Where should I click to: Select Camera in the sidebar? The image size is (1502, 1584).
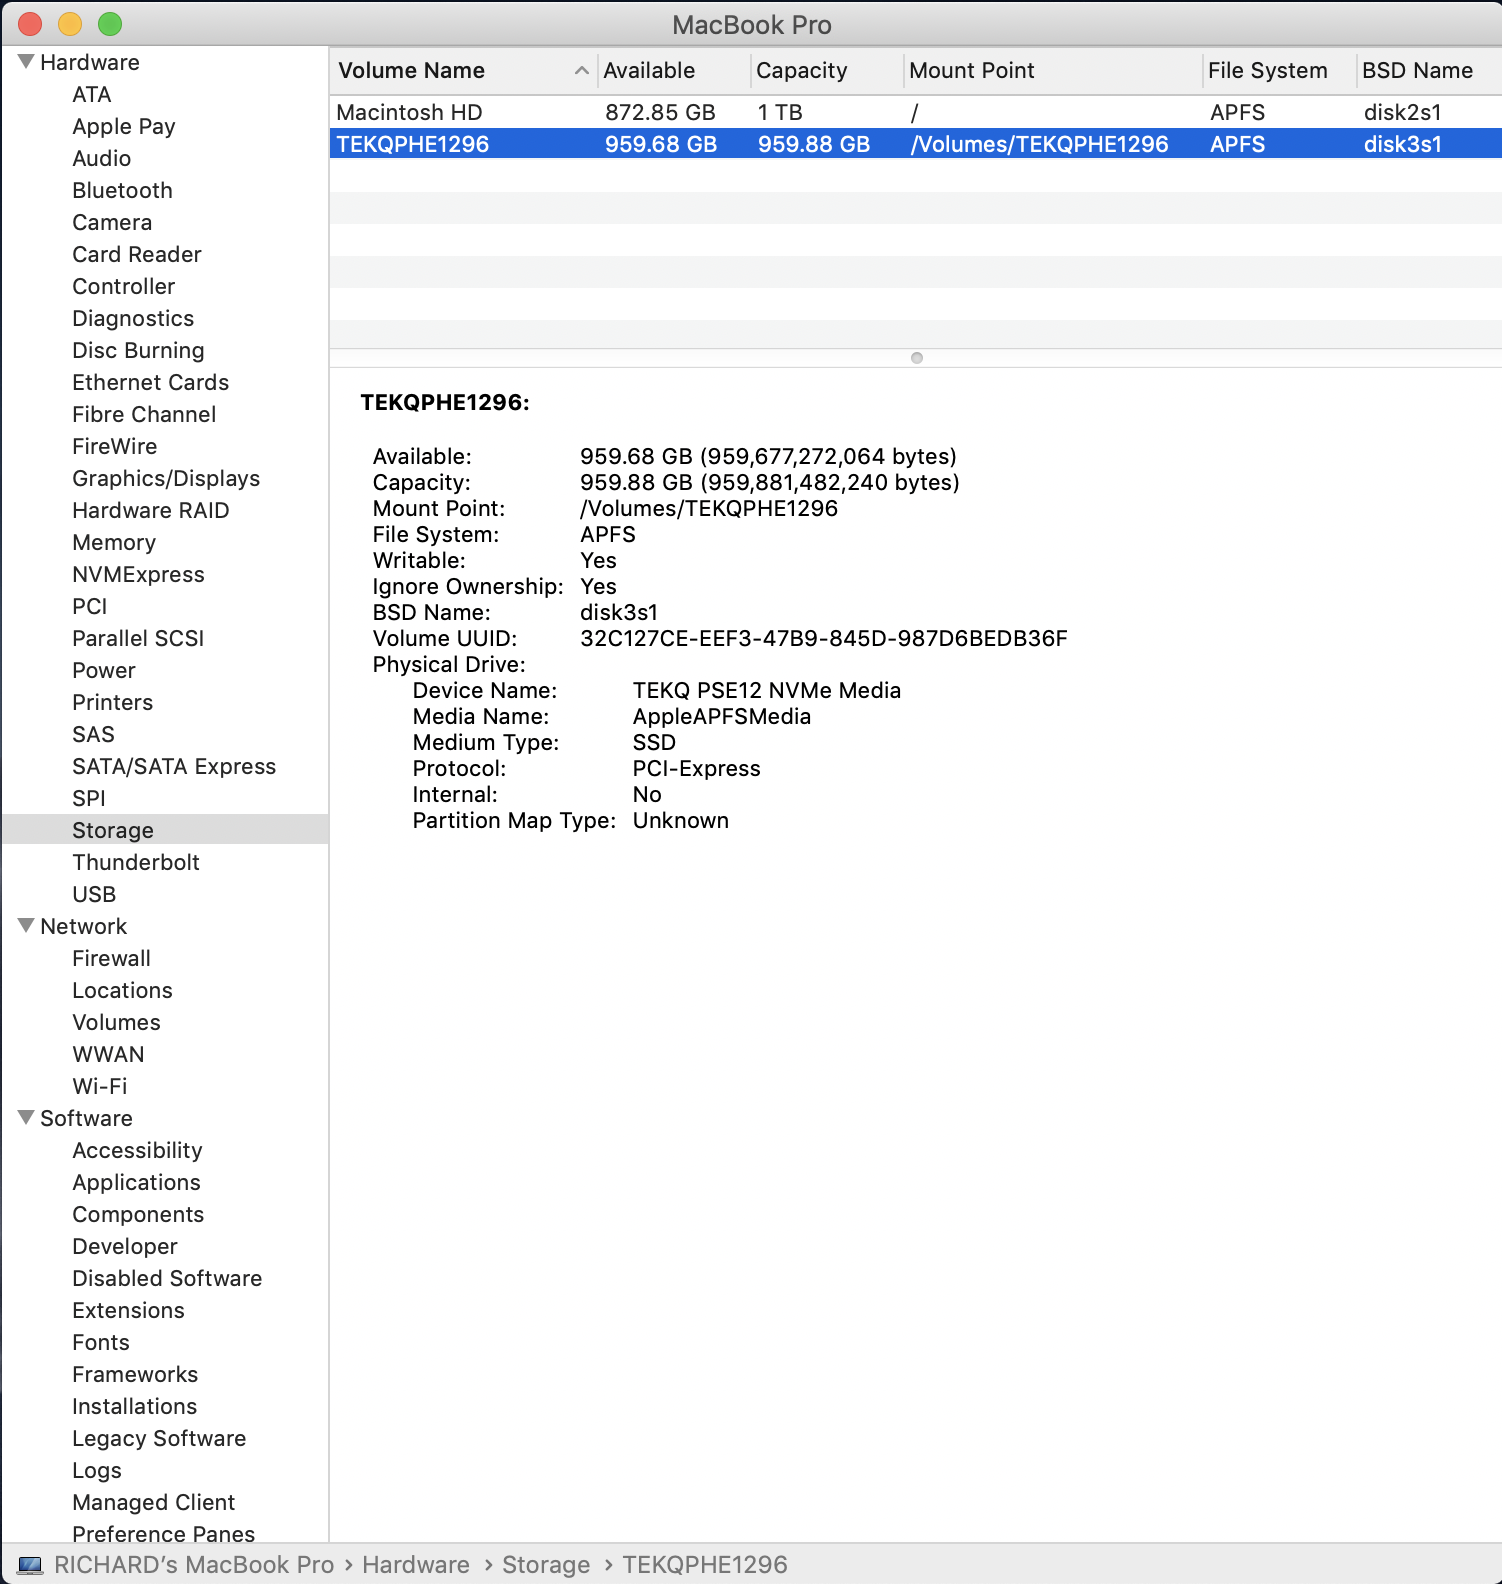[112, 222]
